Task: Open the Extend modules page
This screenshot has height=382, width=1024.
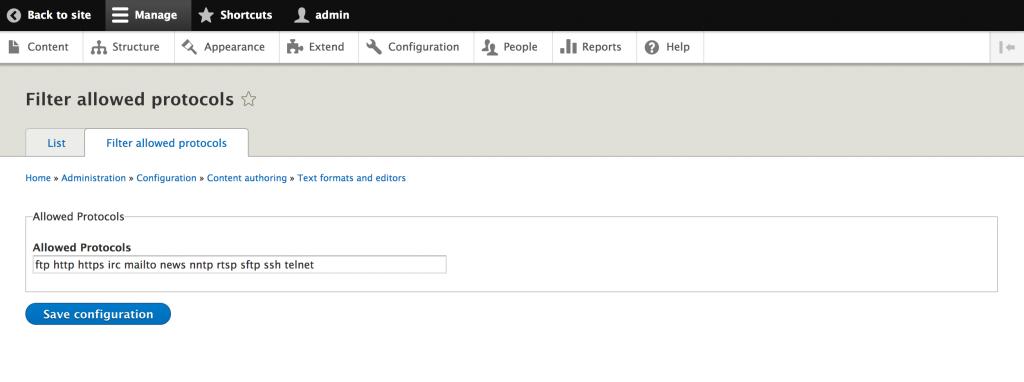Action: click(x=319, y=47)
